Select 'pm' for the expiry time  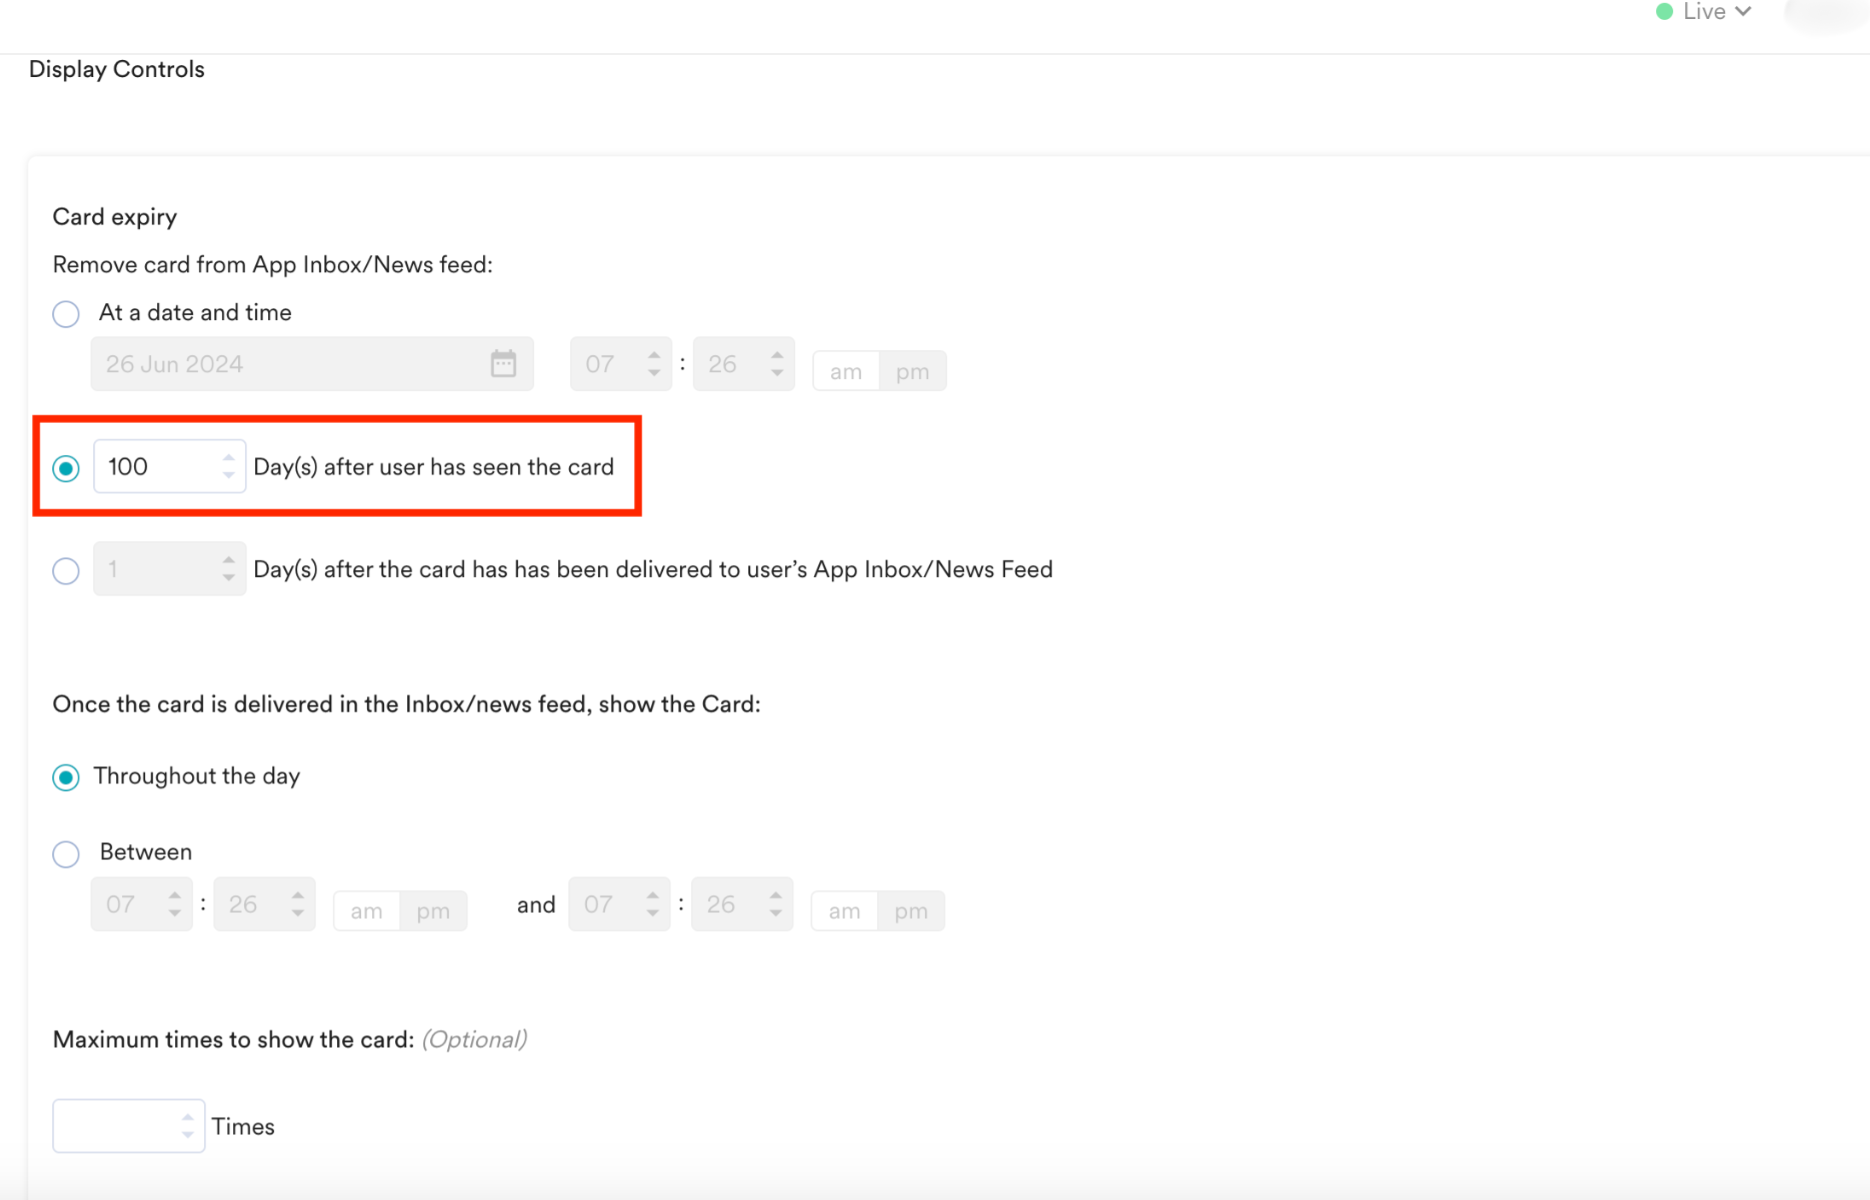pos(912,371)
